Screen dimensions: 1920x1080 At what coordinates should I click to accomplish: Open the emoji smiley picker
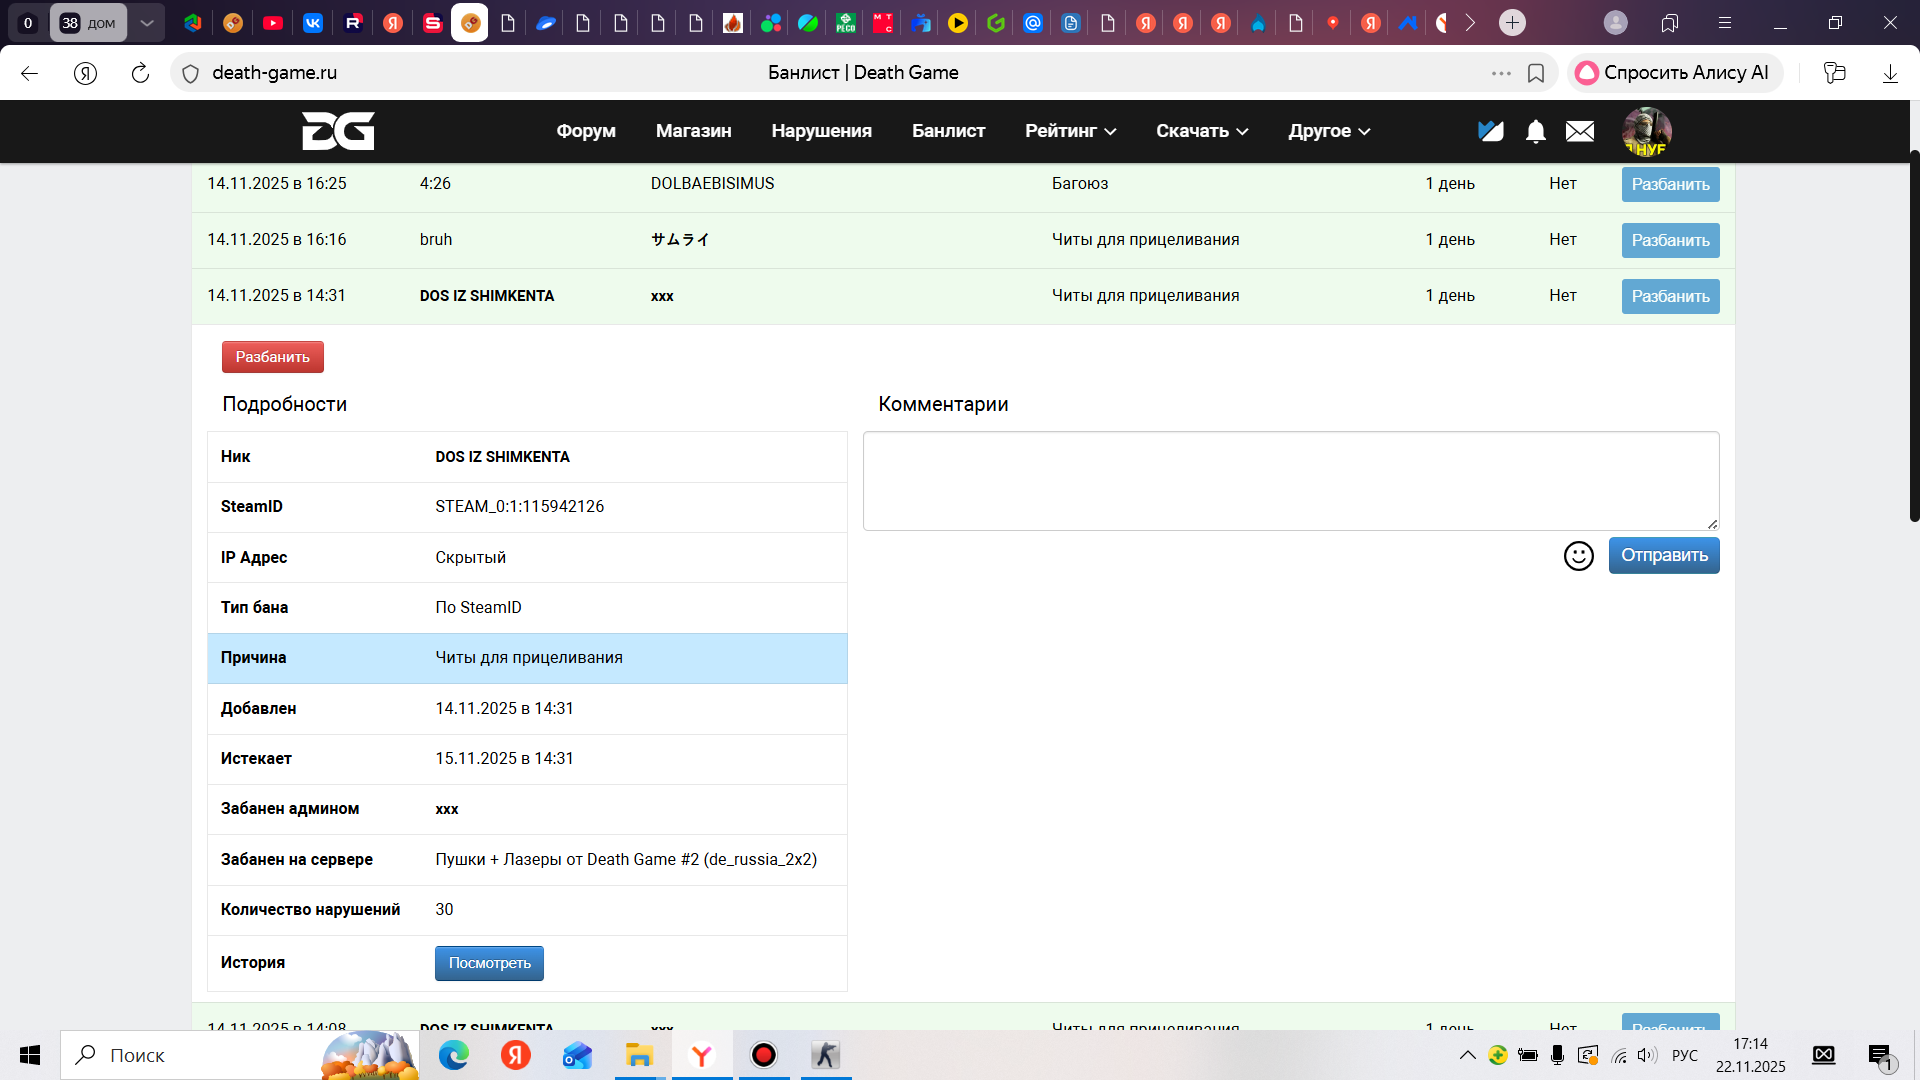pyautogui.click(x=1578, y=556)
